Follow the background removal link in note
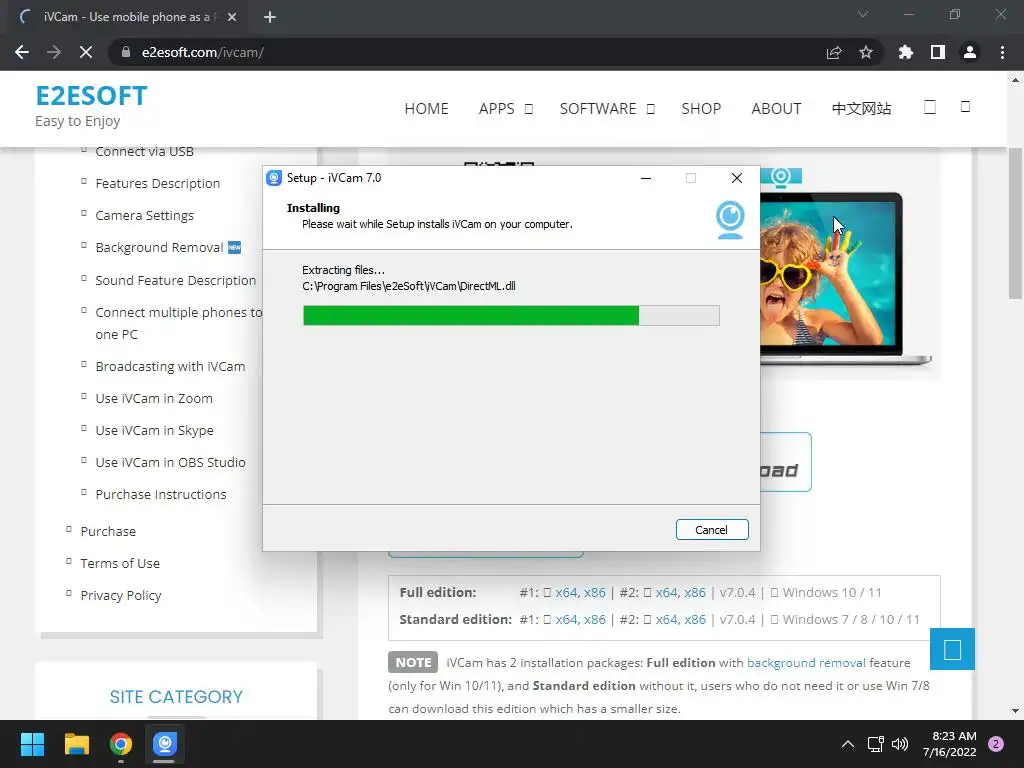Viewport: 1024px width, 768px height. [806, 663]
